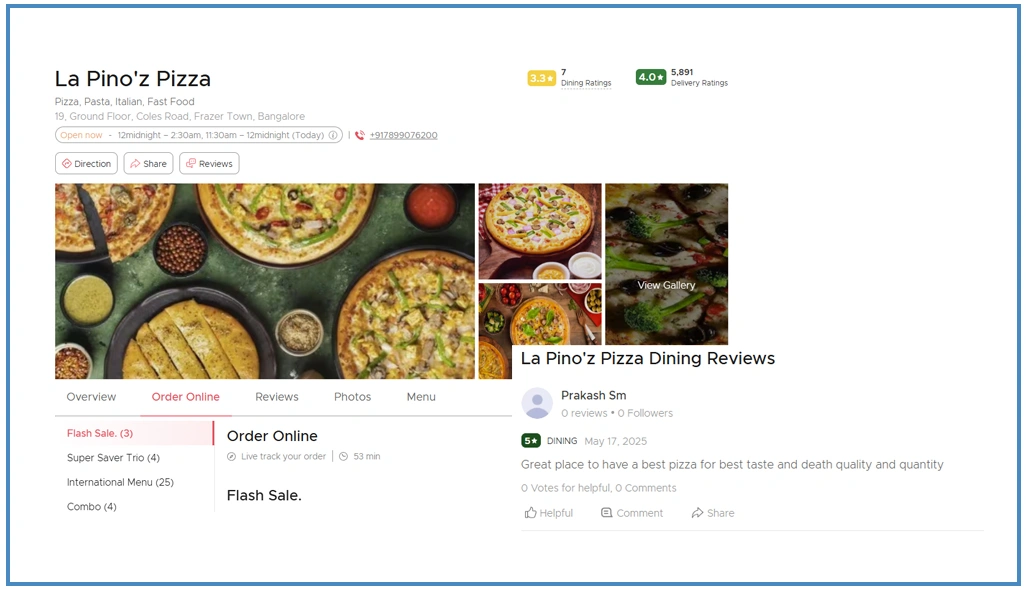
Task: Select International Menu (25) category
Action: click(120, 482)
